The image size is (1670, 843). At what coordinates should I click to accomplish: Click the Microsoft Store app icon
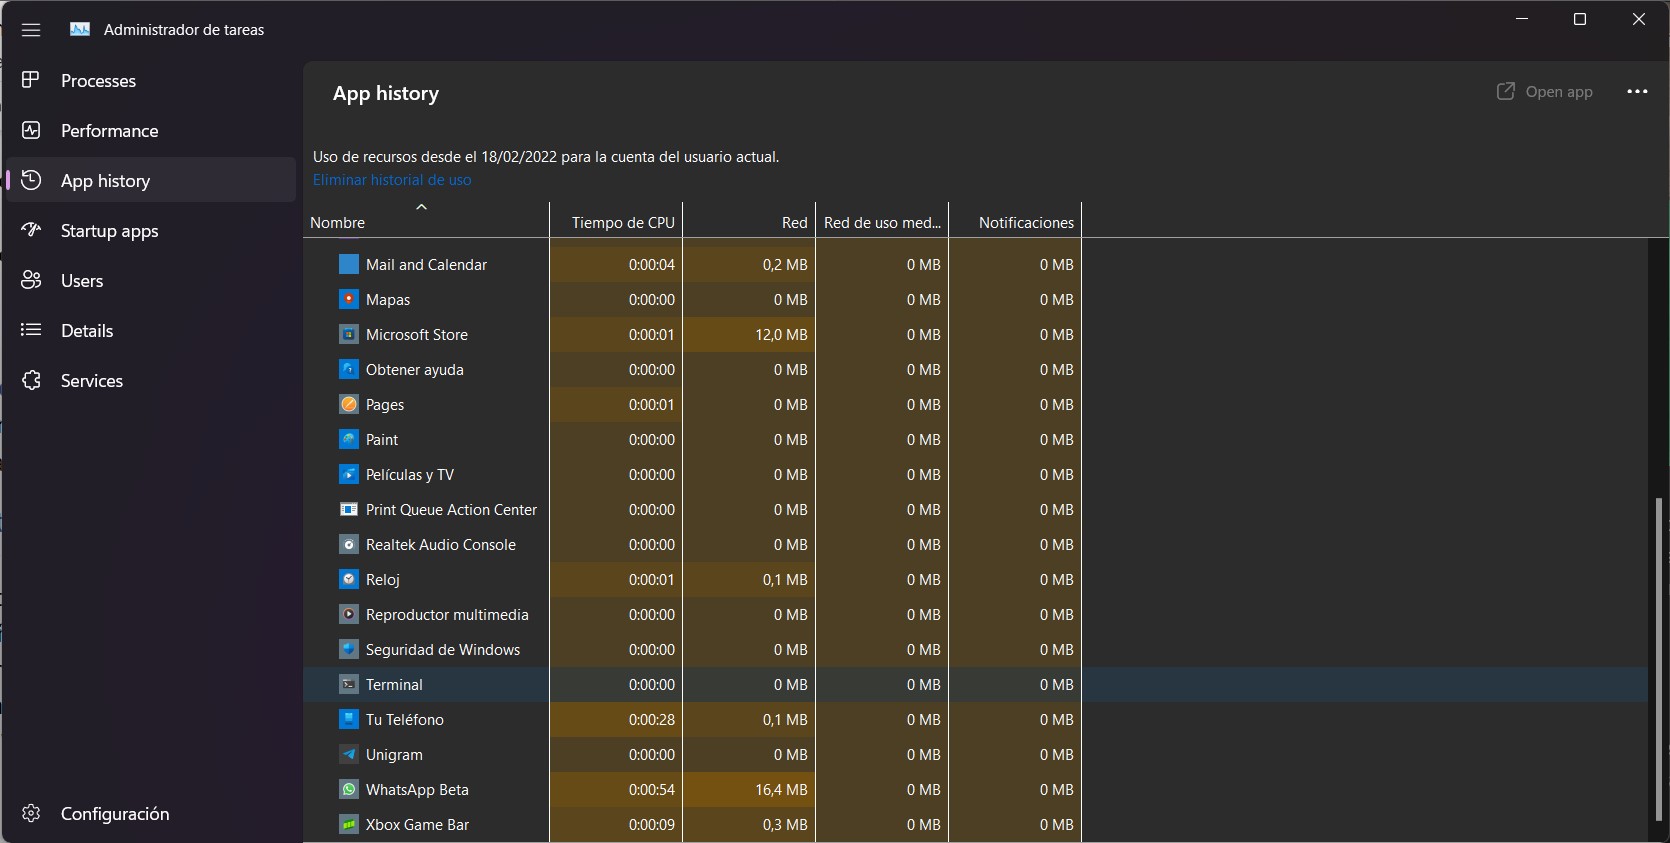coord(349,334)
